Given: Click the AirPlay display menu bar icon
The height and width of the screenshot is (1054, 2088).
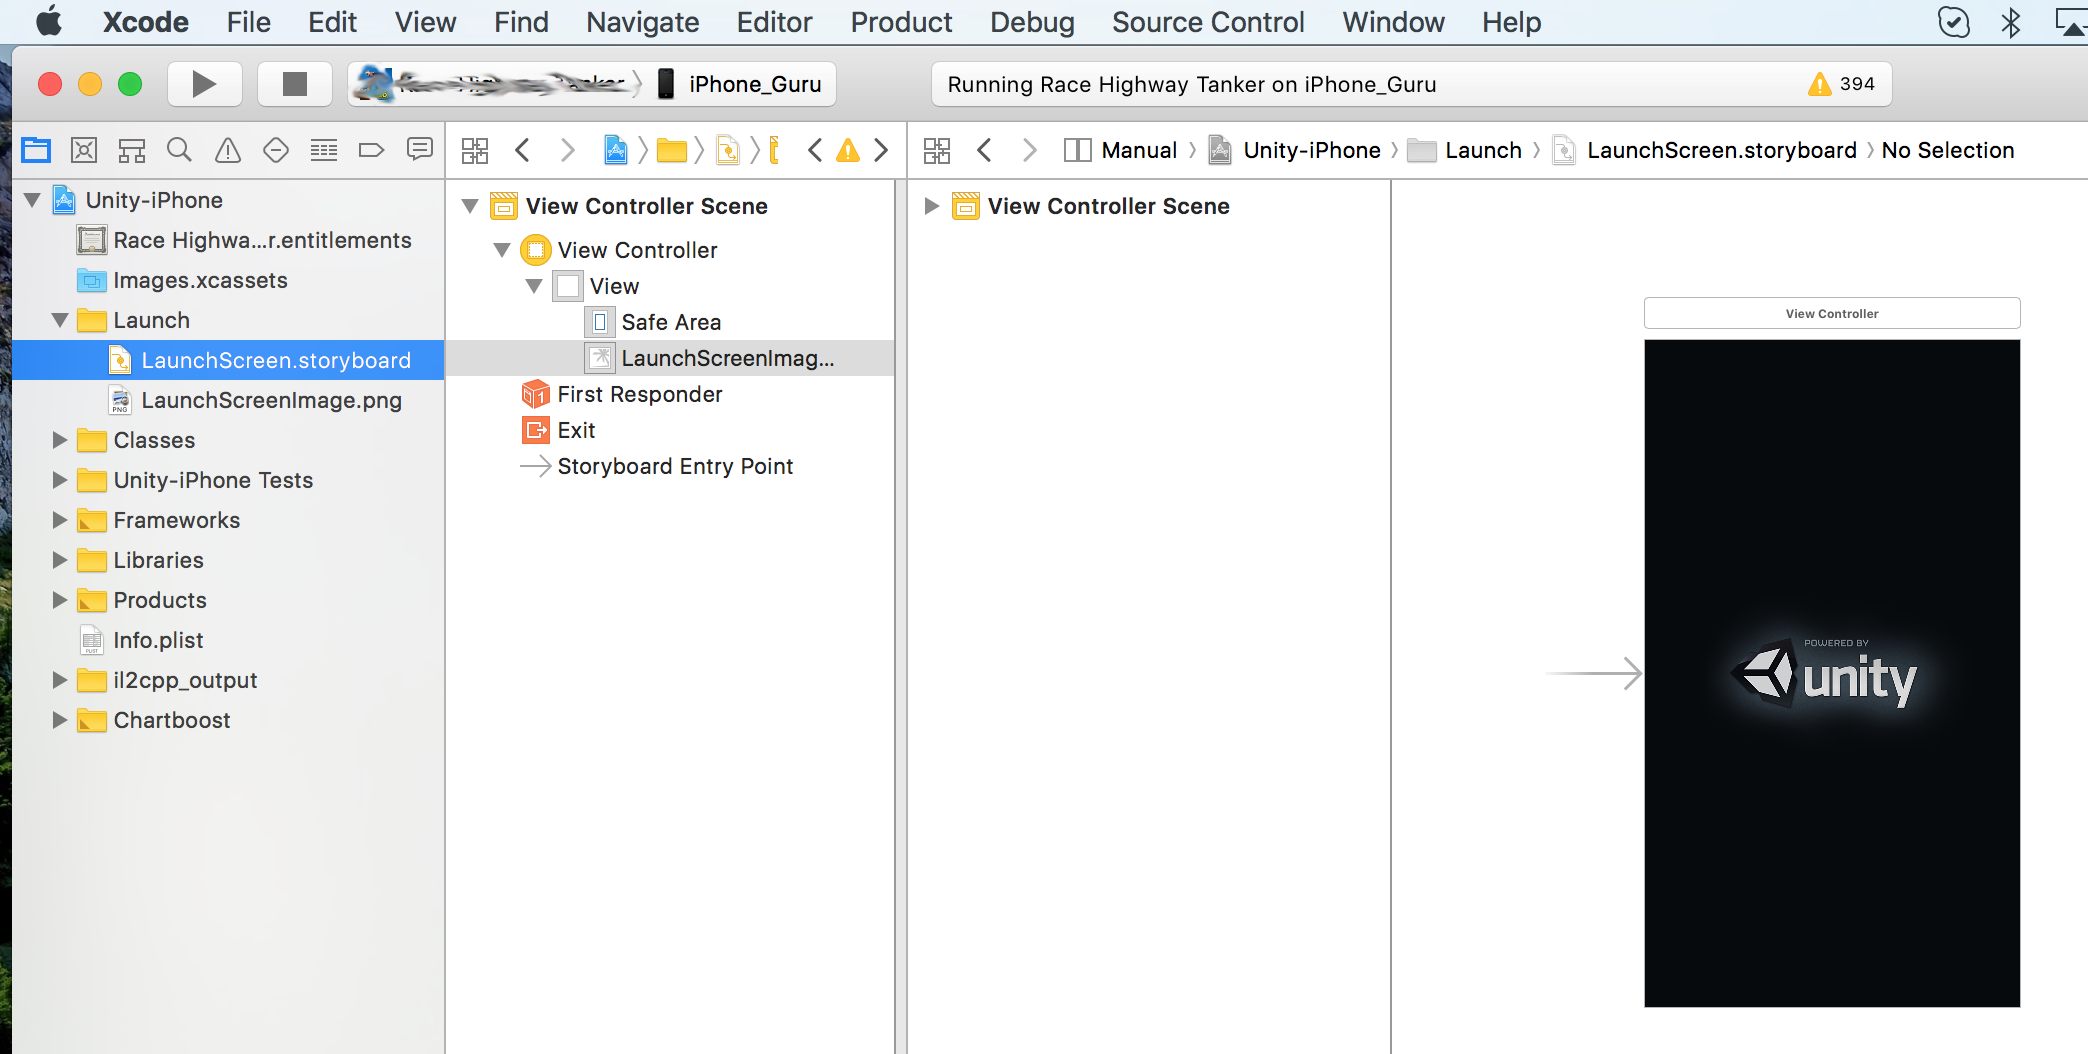Looking at the screenshot, I should 2070,22.
